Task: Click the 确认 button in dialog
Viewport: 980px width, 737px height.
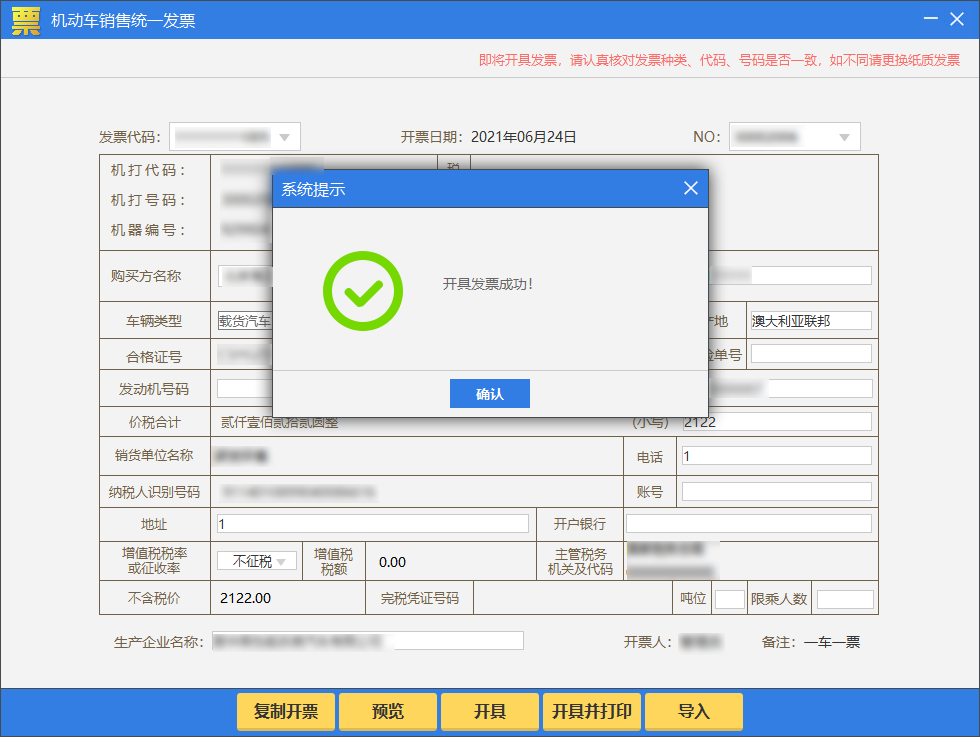Action: 489,394
